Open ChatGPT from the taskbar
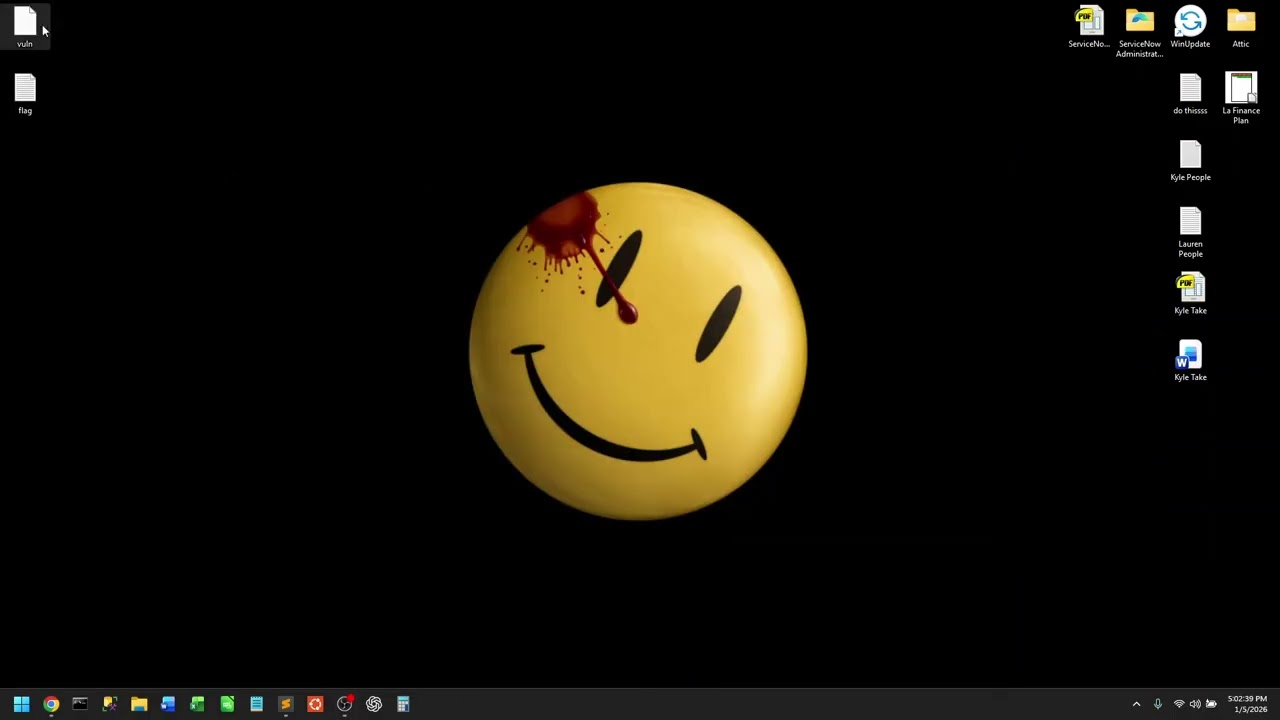Screen dimensions: 1280x720 (374, 704)
